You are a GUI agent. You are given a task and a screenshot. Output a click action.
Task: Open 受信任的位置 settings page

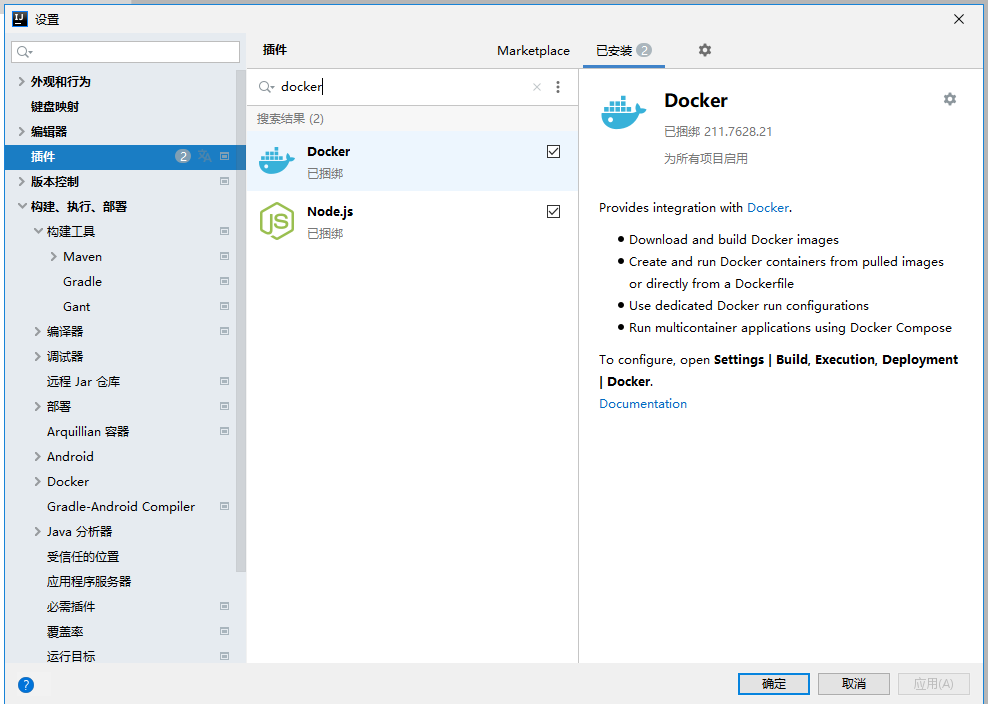pos(83,557)
